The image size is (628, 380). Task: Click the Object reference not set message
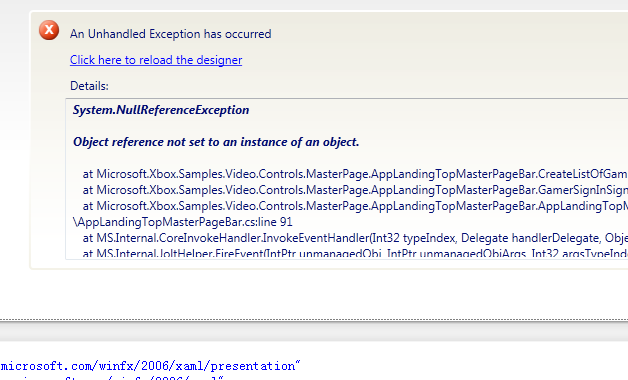[216, 142]
